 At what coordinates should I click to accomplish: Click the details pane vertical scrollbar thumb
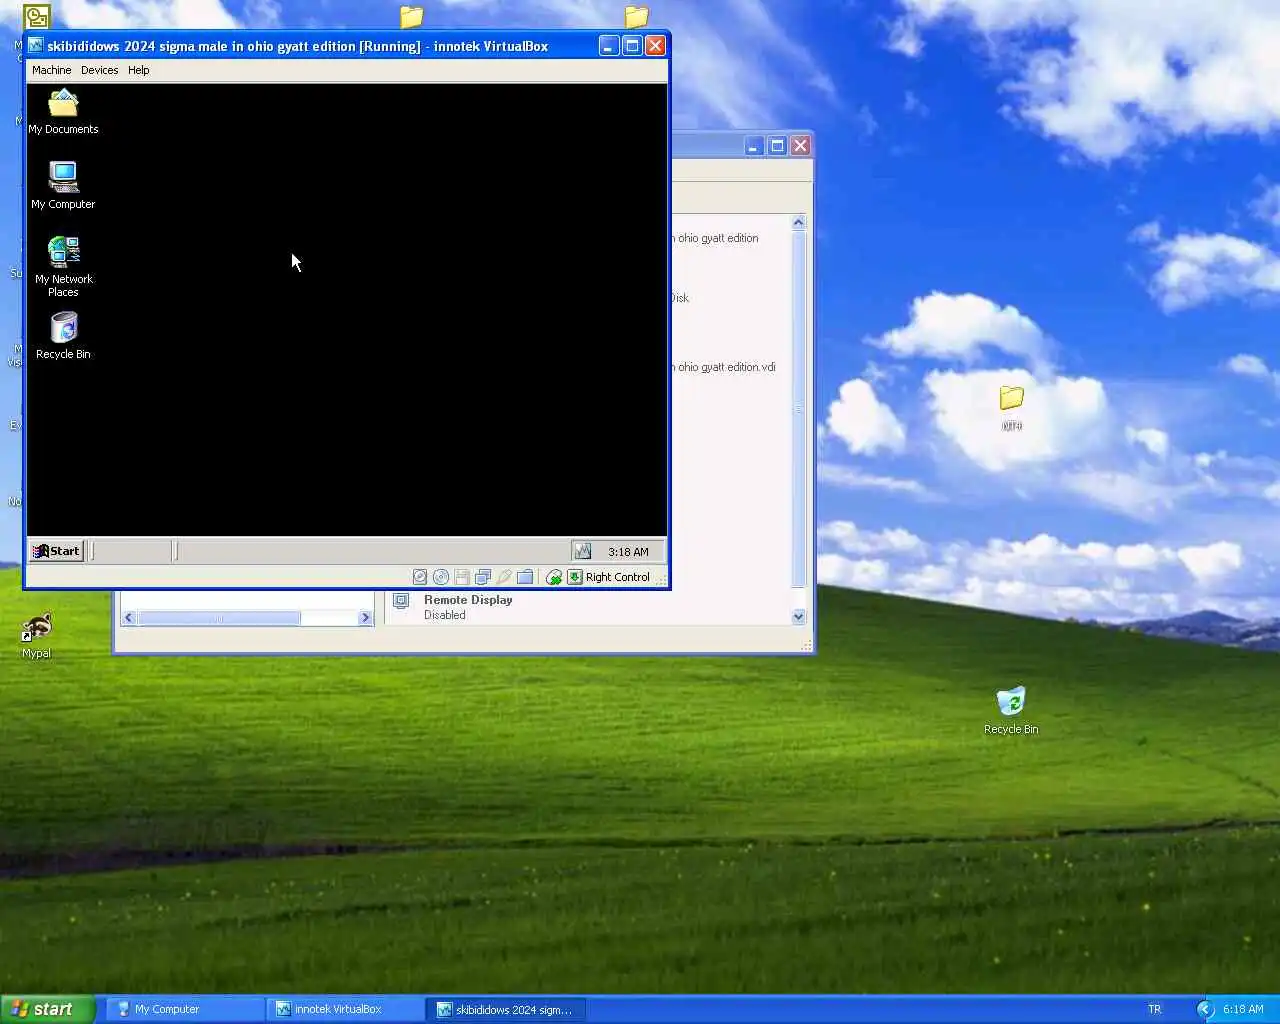tap(798, 409)
